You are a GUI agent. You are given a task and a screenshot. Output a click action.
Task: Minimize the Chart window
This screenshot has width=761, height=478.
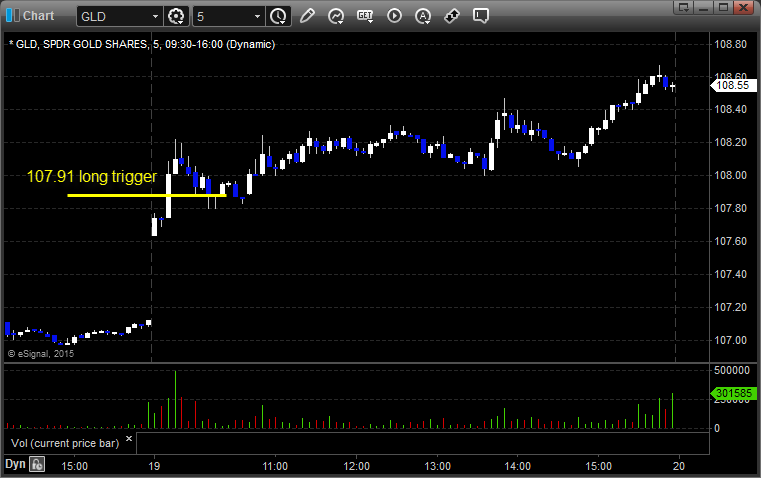(703, 7)
